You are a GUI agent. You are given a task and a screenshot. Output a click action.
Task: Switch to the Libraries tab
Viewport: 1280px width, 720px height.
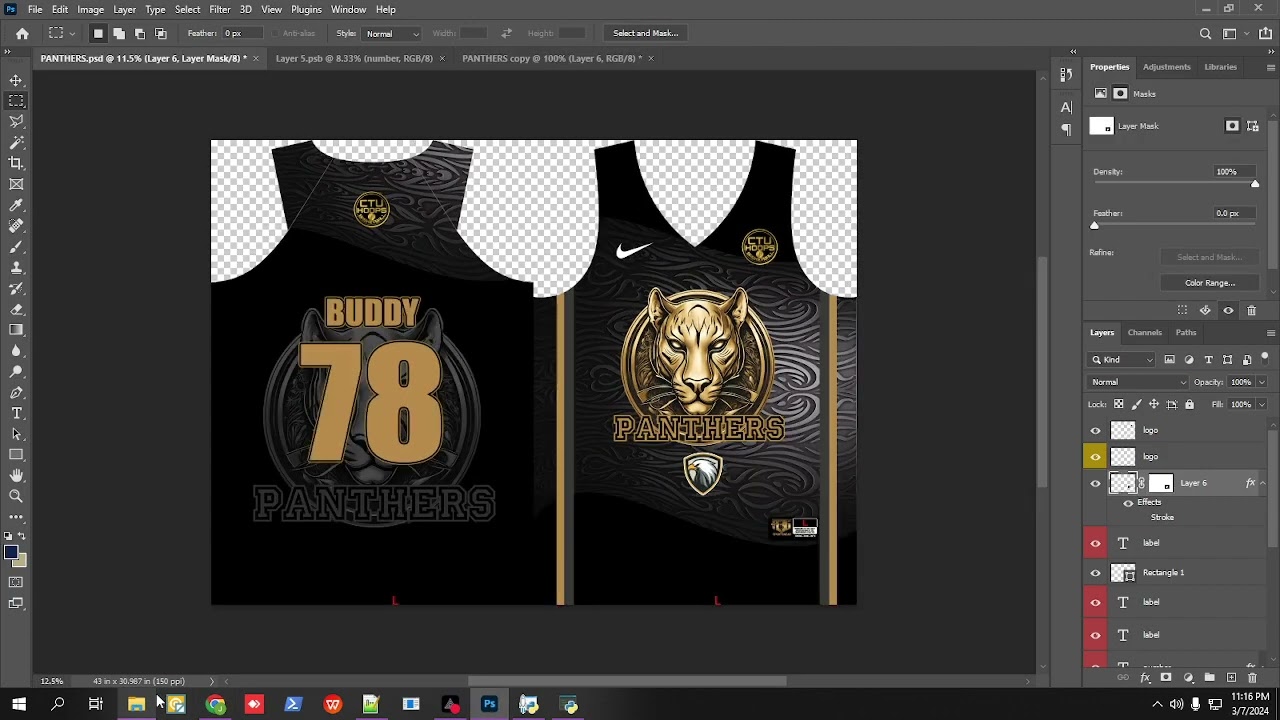point(1220,67)
